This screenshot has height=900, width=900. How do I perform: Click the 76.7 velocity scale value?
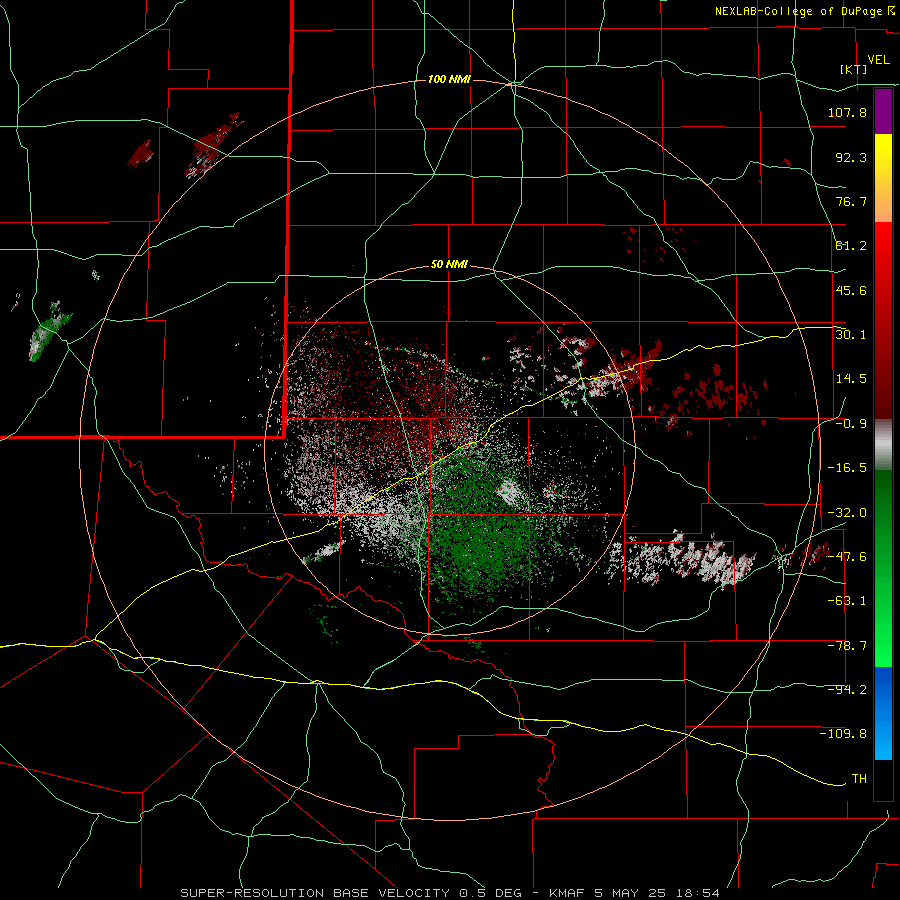point(851,201)
